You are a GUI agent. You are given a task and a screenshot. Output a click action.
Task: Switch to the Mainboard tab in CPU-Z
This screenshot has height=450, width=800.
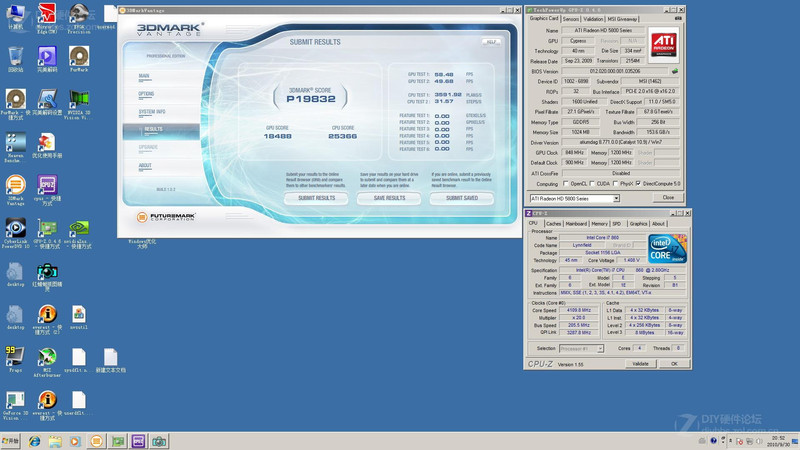coord(576,223)
